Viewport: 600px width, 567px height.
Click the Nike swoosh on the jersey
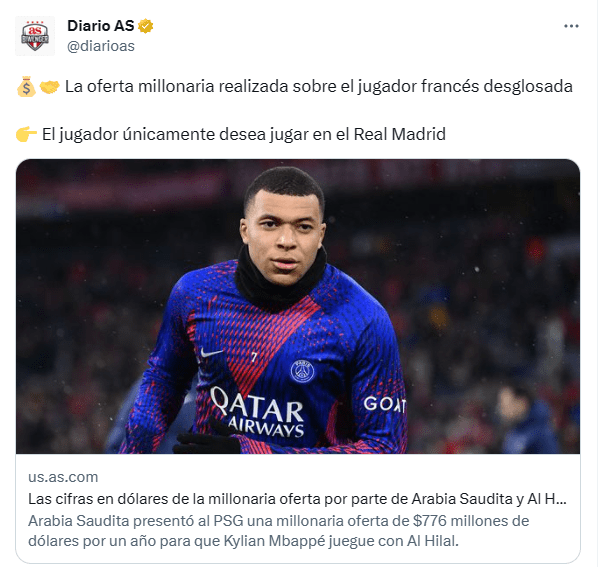(212, 352)
